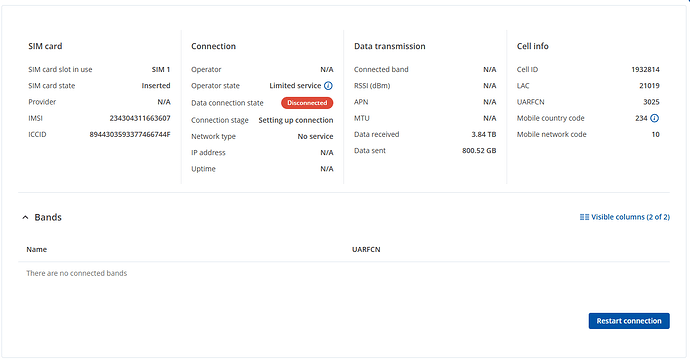Image resolution: width=690 pixels, height=362 pixels.
Task: Click the UARFCN column header in Bands
Action: pos(366,249)
